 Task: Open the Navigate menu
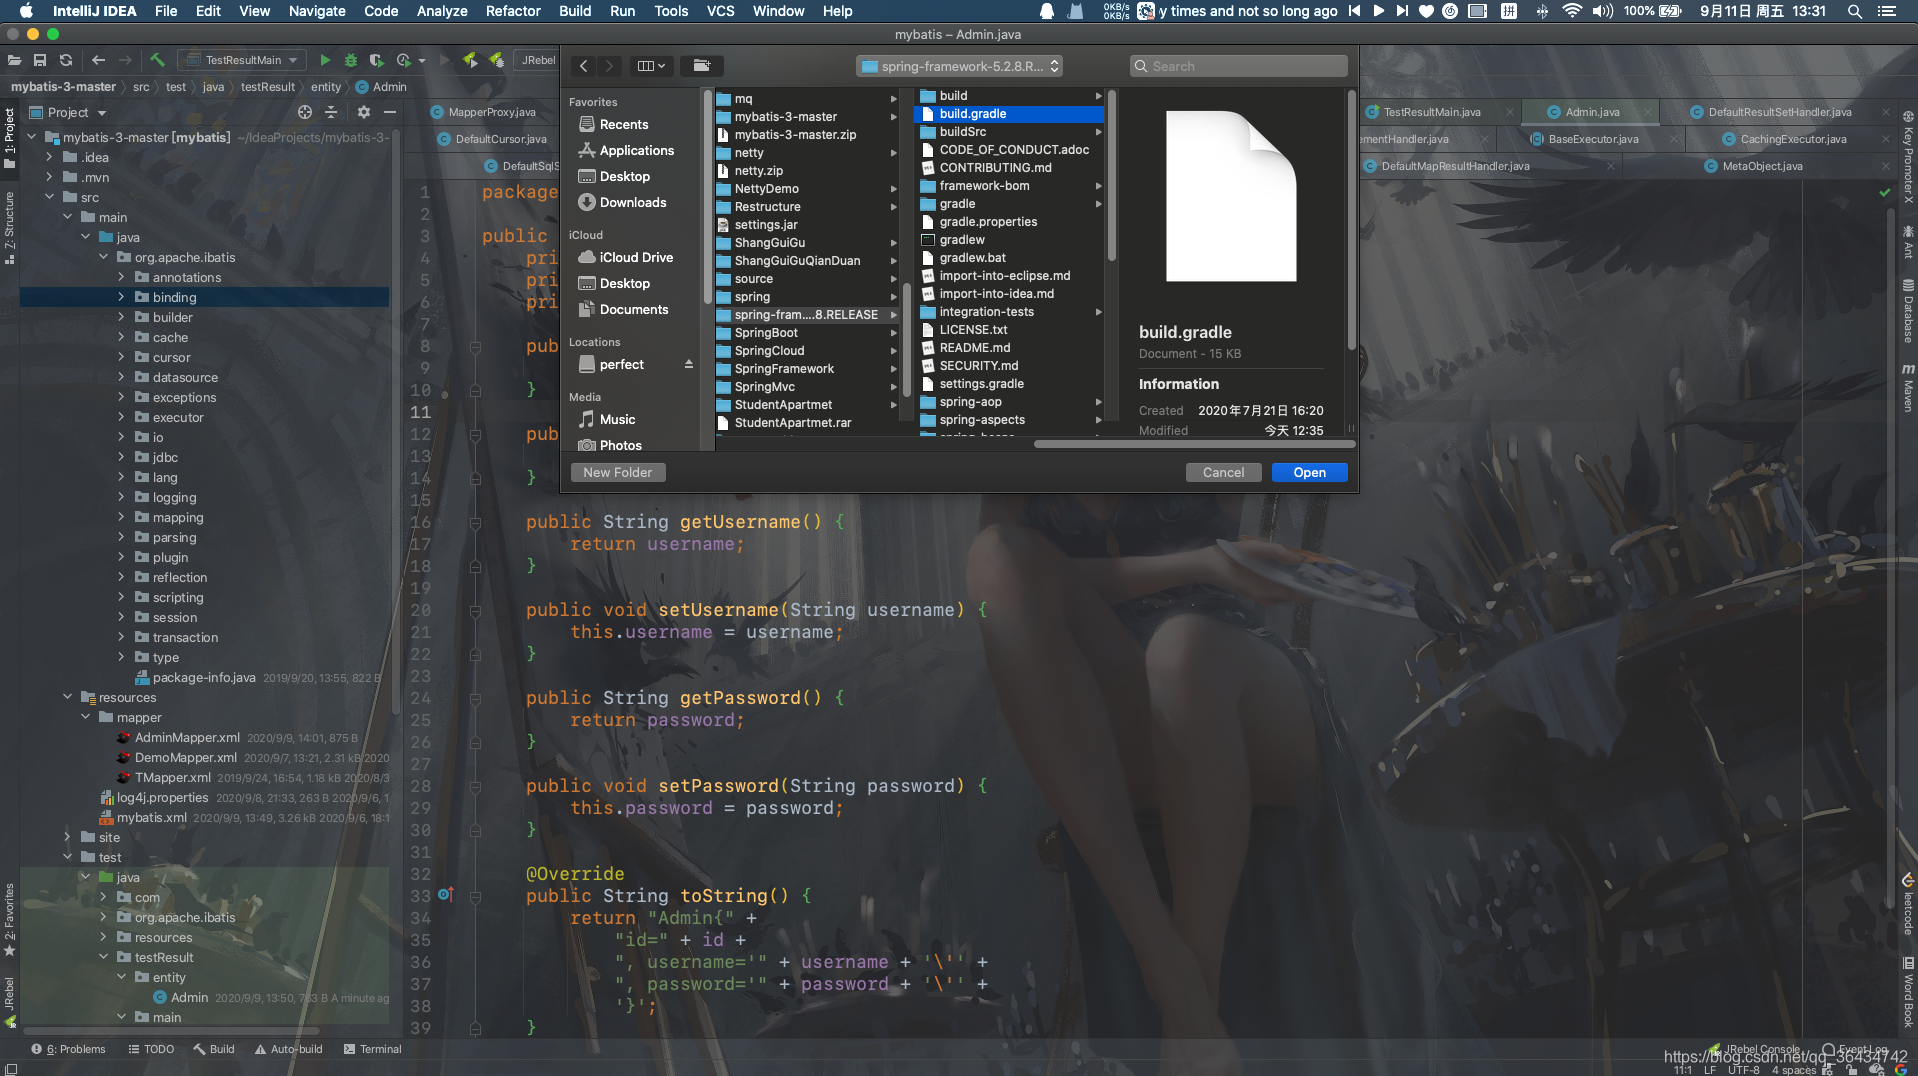click(x=317, y=11)
